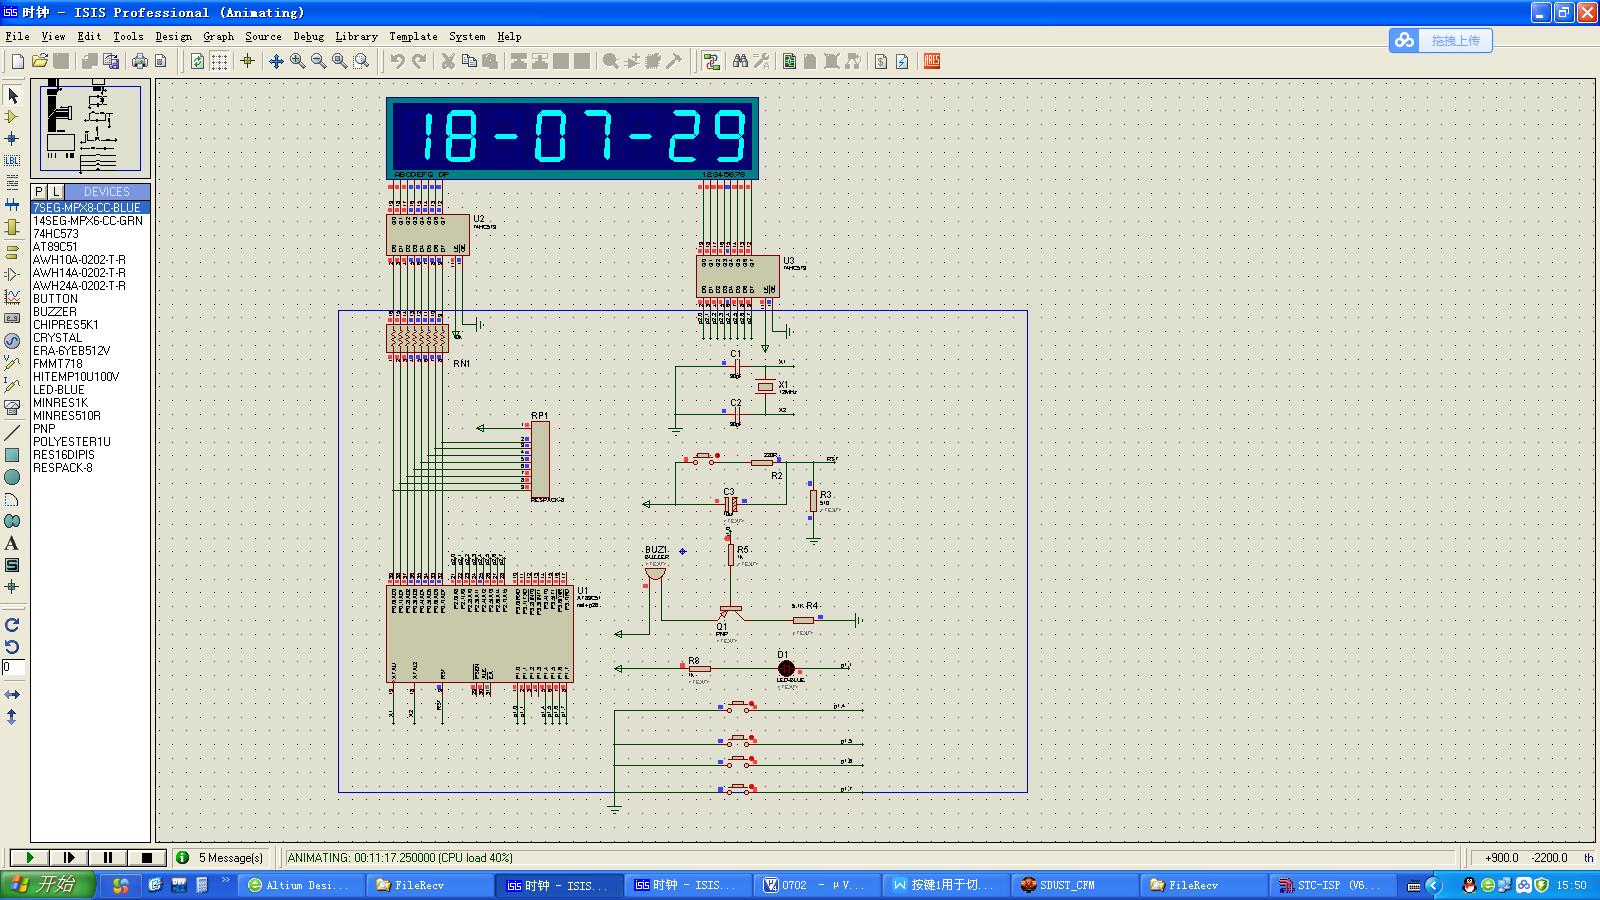This screenshot has height=900, width=1600.
Task: Click the Pan center-view icon
Action: click(x=276, y=61)
